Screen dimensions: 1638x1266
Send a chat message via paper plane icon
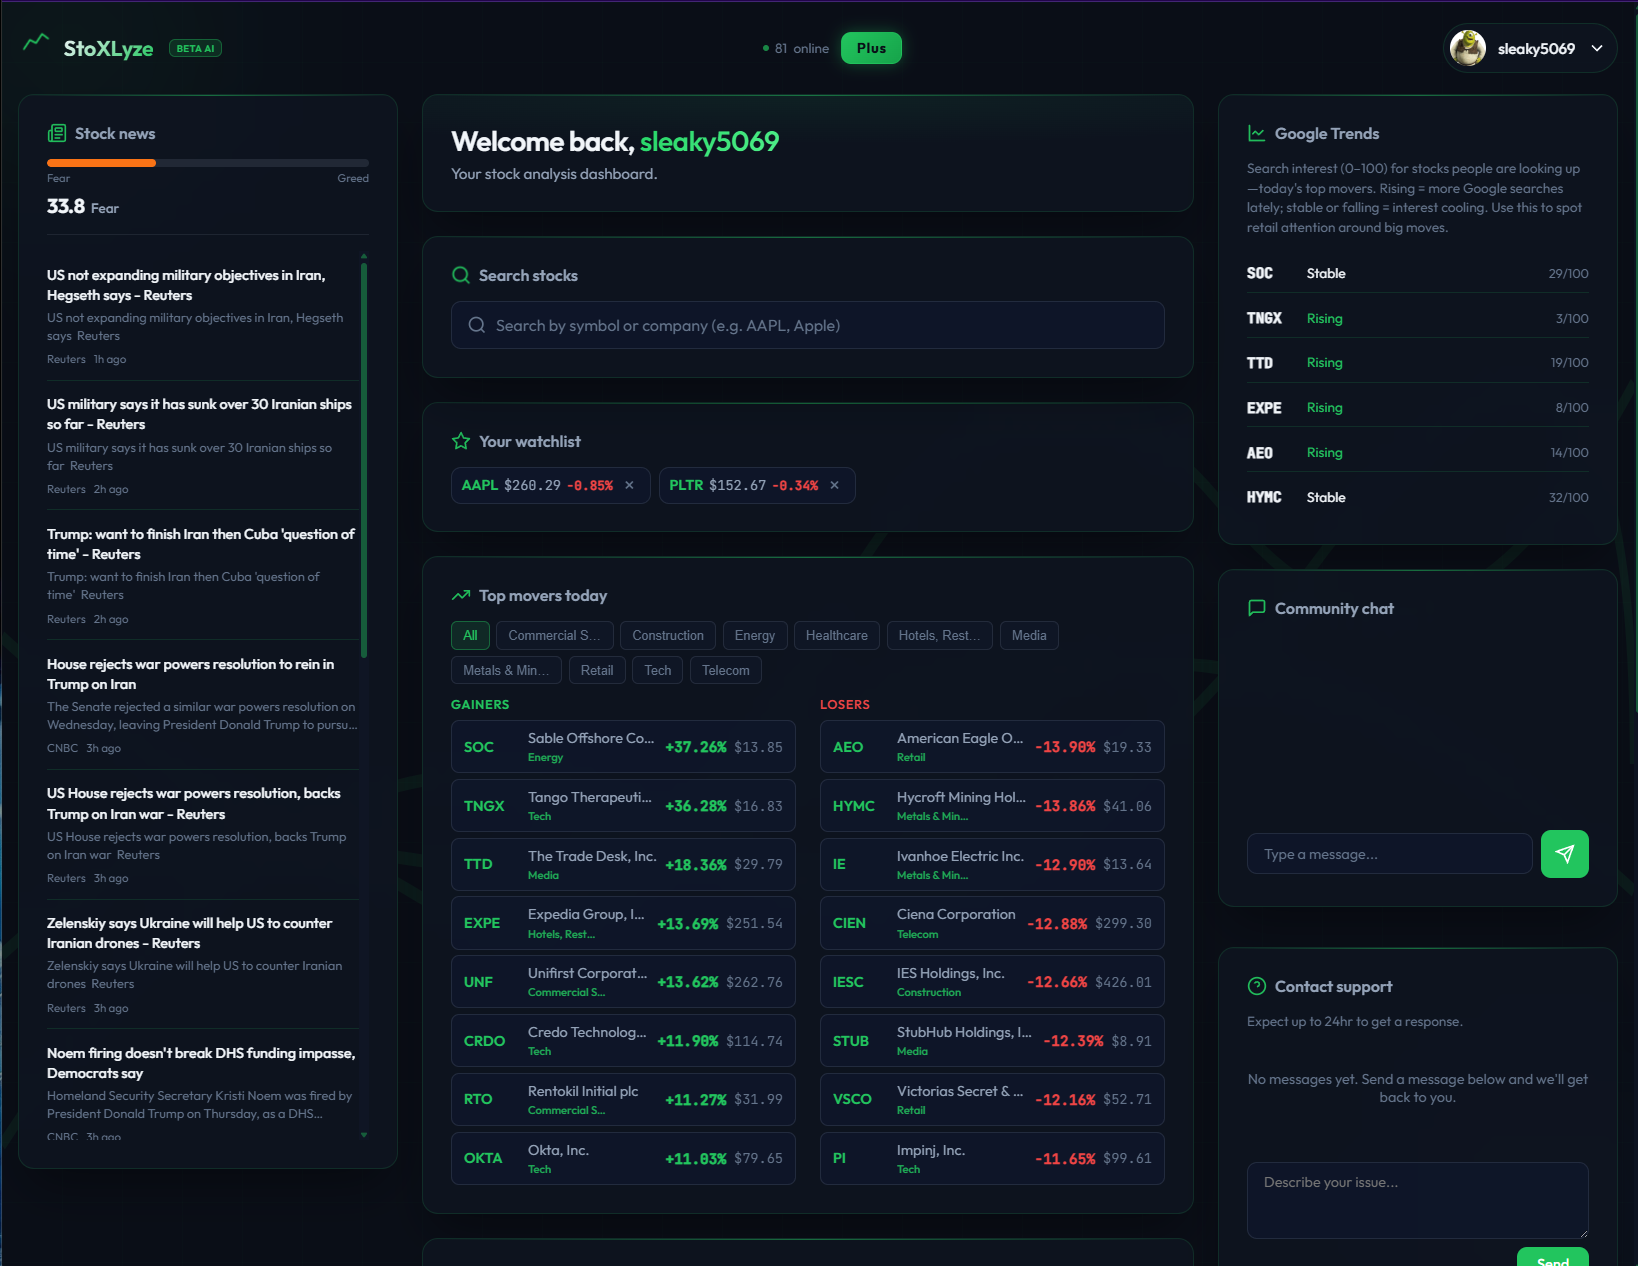tap(1564, 853)
